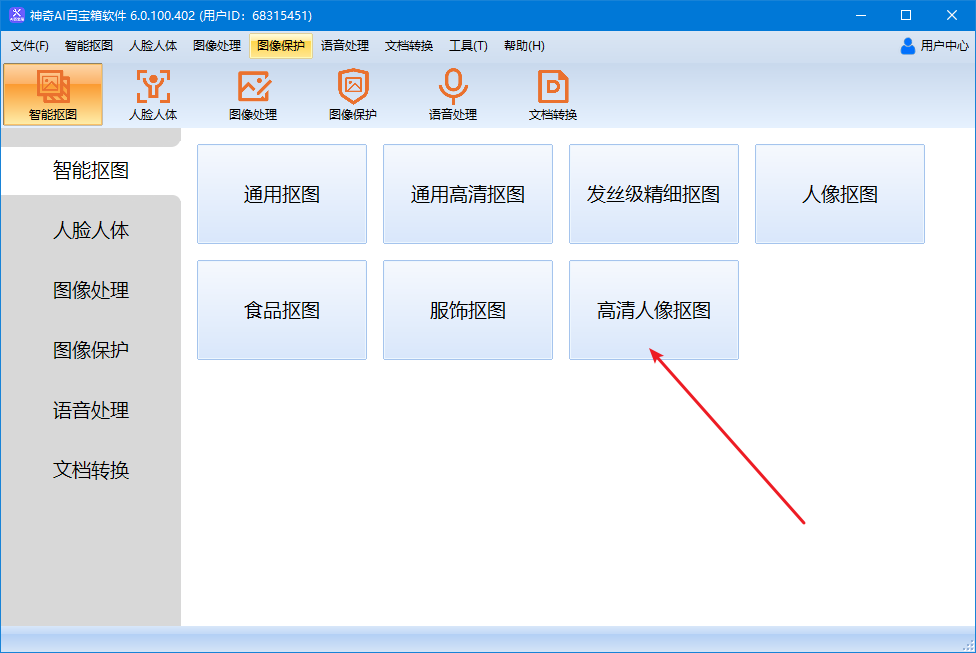Start the 服饰抠图 tool
Screen dimensions: 976x653
(468, 310)
